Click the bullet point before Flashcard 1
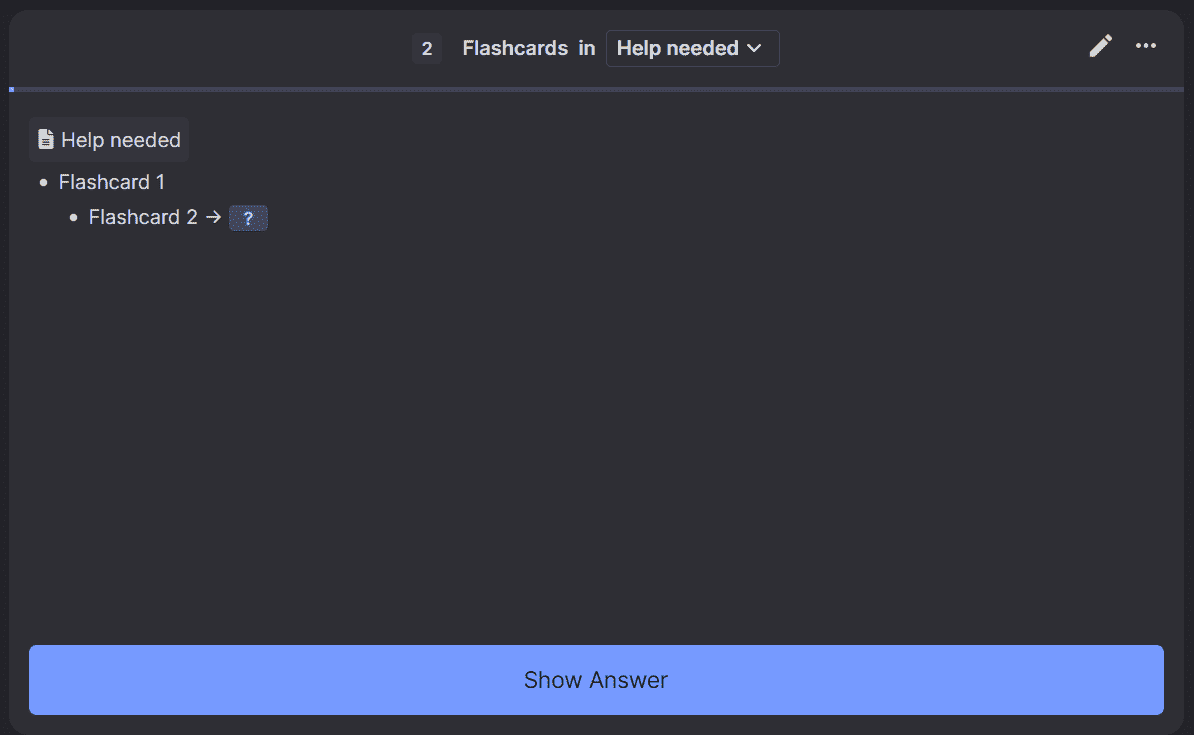Viewport: 1194px width, 735px height. click(x=43, y=183)
